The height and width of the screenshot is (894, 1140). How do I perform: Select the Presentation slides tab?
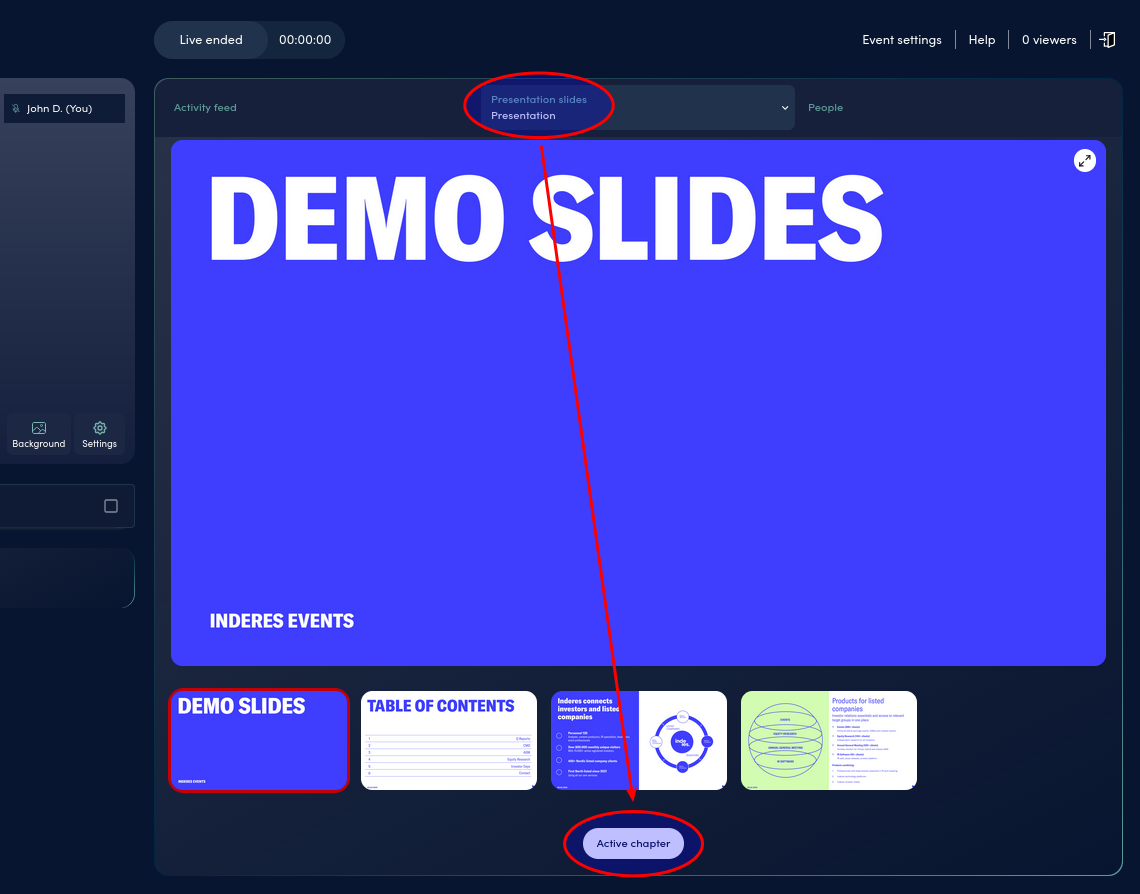click(539, 99)
